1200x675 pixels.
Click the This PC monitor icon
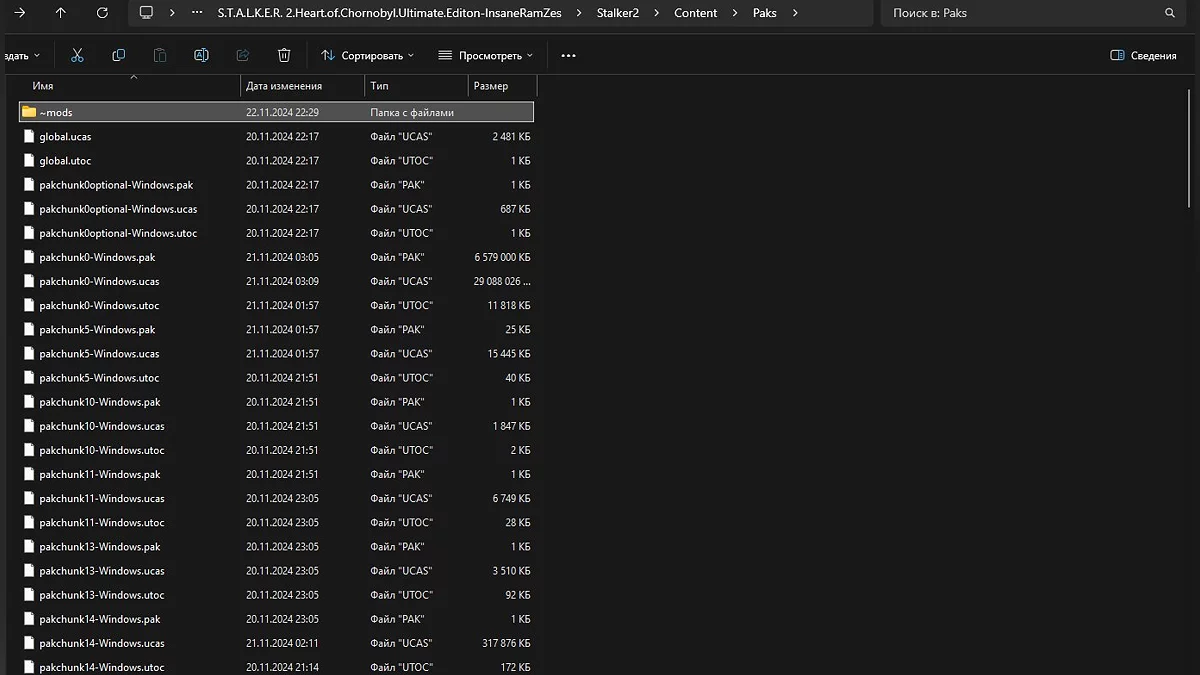[x=147, y=13]
